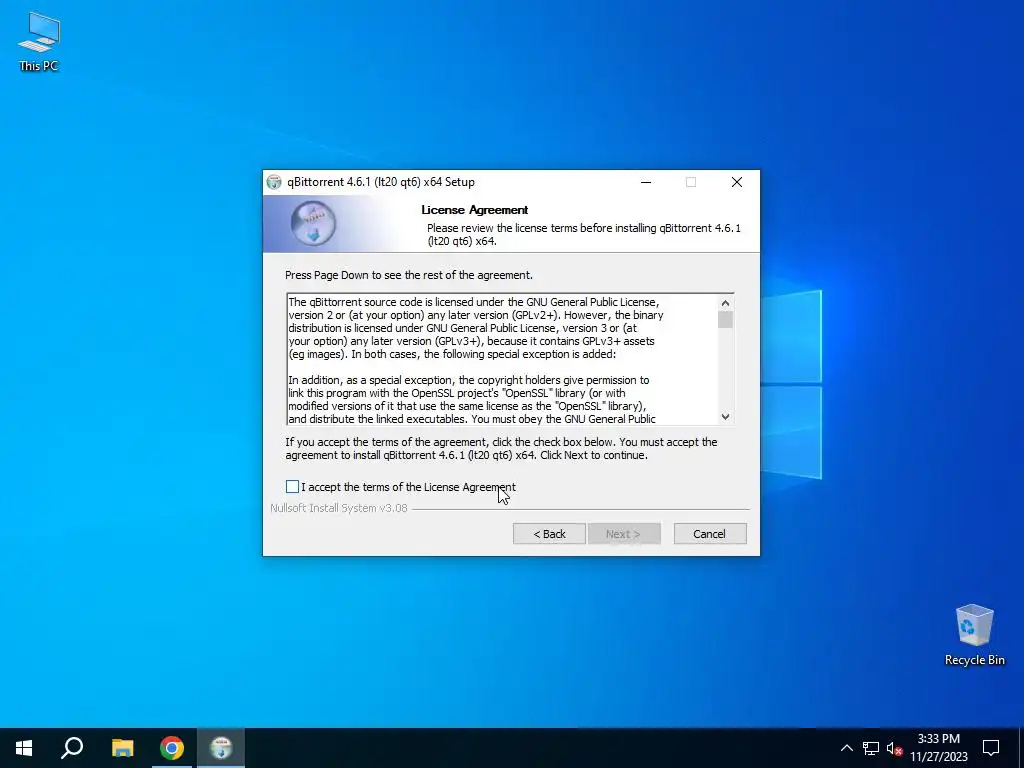The height and width of the screenshot is (768, 1024).
Task: Click qBittorrent icon in setup title bar
Action: (x=274, y=182)
